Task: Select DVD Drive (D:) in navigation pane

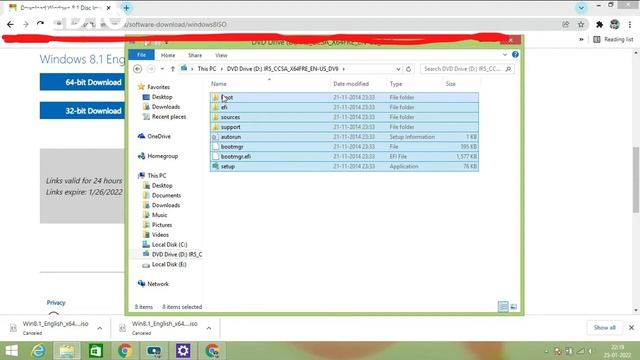Action: tap(172, 254)
